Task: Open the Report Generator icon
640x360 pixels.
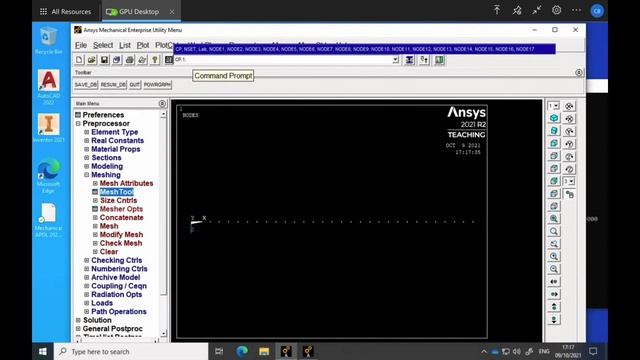Action: coord(142,60)
